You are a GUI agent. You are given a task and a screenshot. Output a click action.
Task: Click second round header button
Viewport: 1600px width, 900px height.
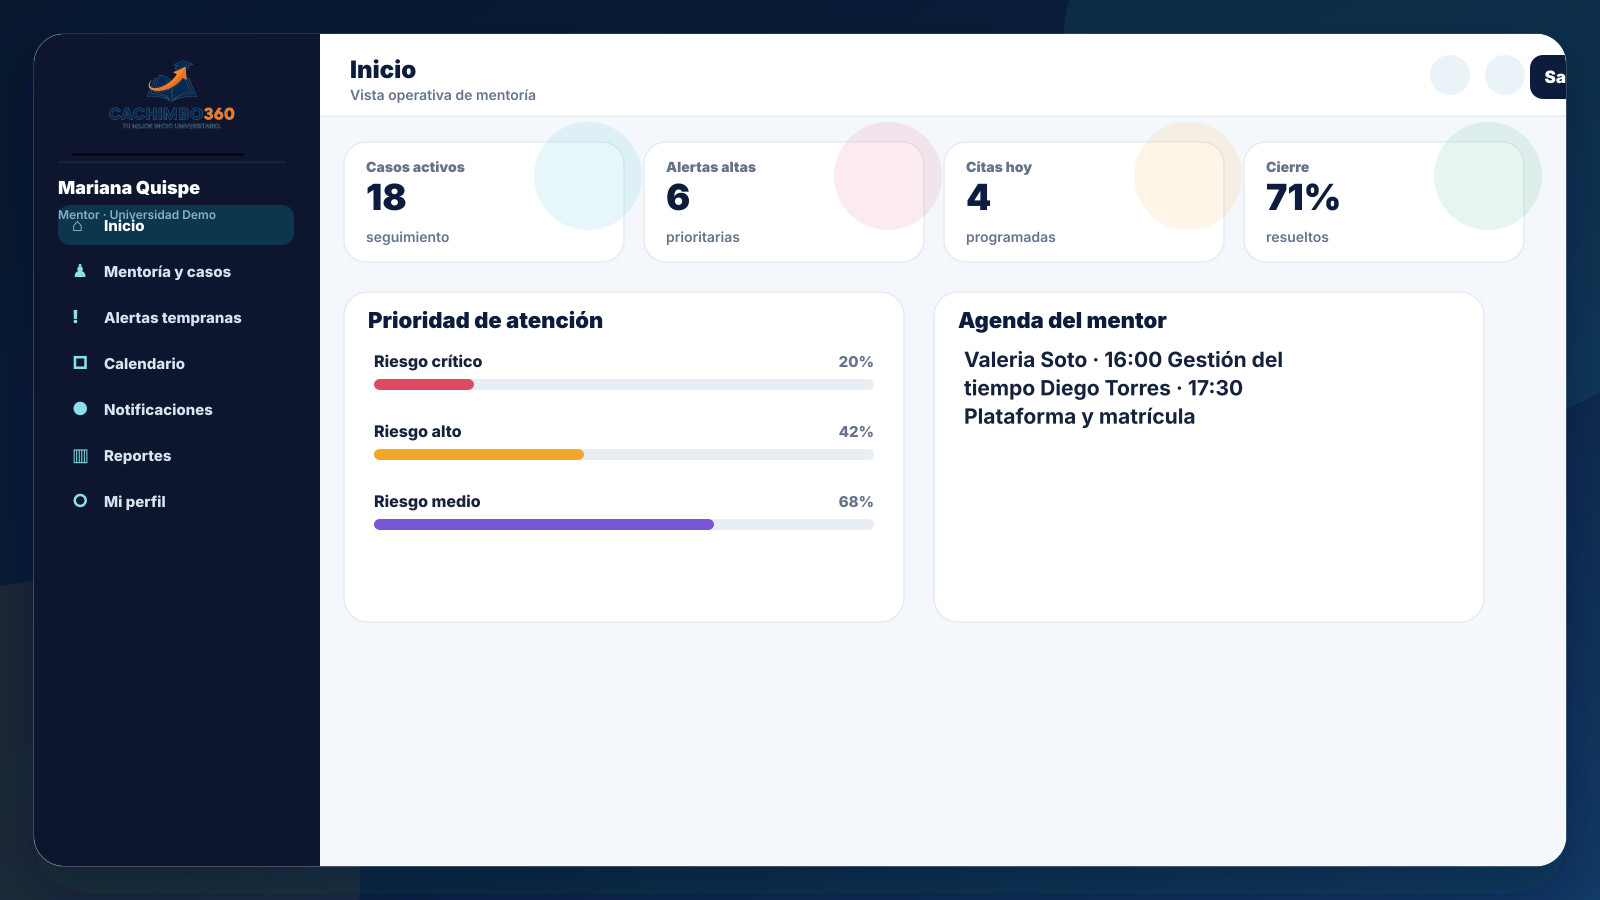(1505, 75)
